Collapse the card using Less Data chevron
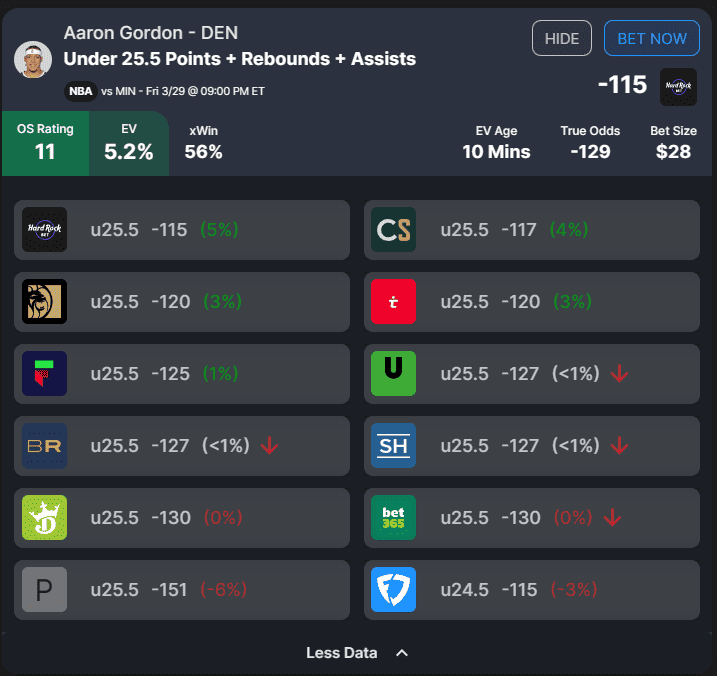This screenshot has height=676, width=717. pos(401,653)
